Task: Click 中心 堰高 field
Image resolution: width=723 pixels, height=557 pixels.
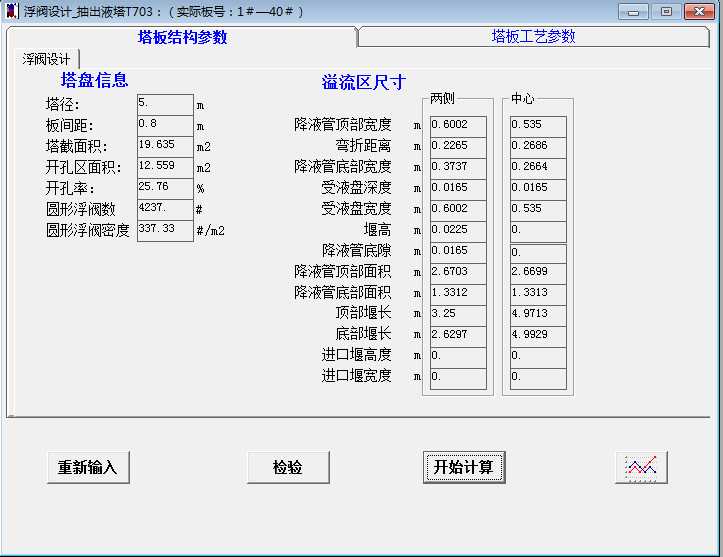Action: [538, 231]
